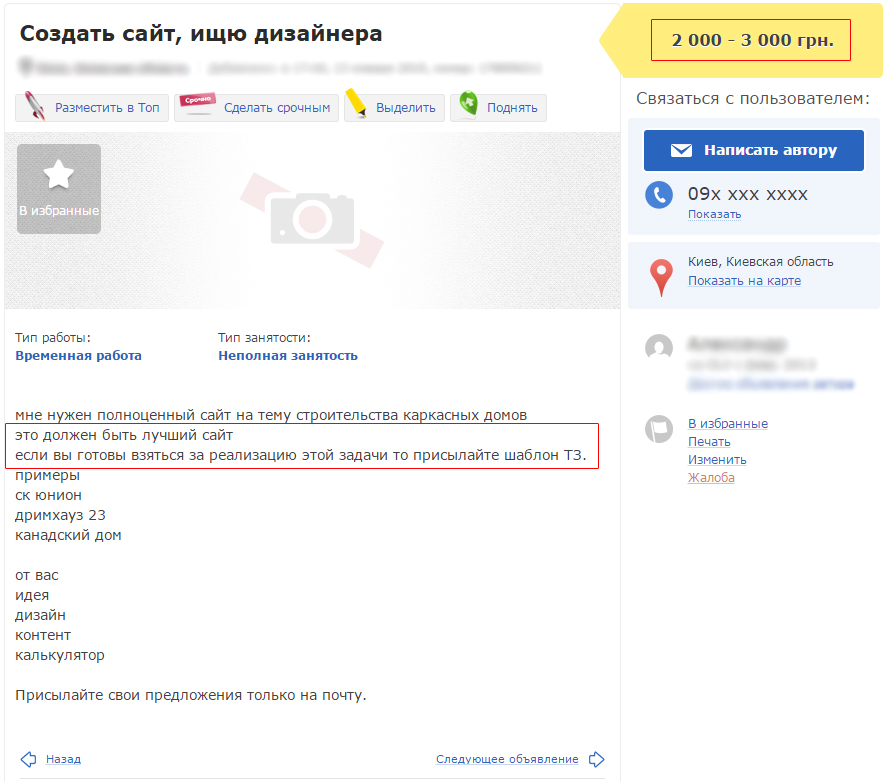Report ad via the 'Жалоба' link
Viewport: 892px width, 782px height.
pos(711,478)
